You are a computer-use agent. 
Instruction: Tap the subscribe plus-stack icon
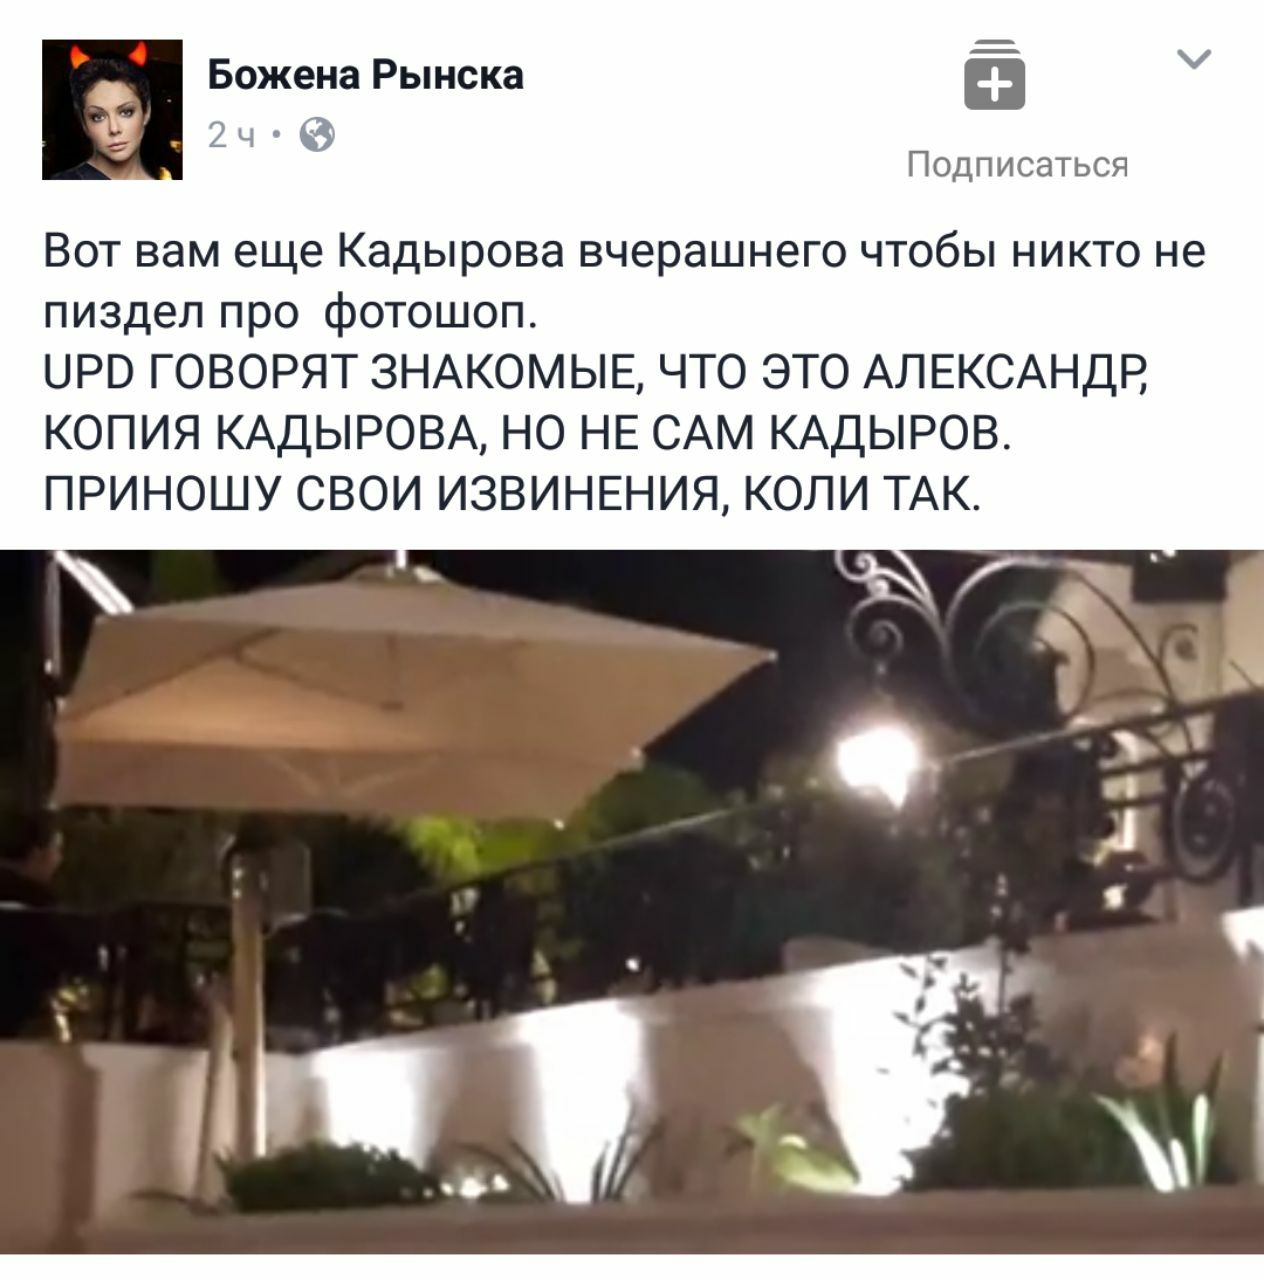(x=994, y=75)
